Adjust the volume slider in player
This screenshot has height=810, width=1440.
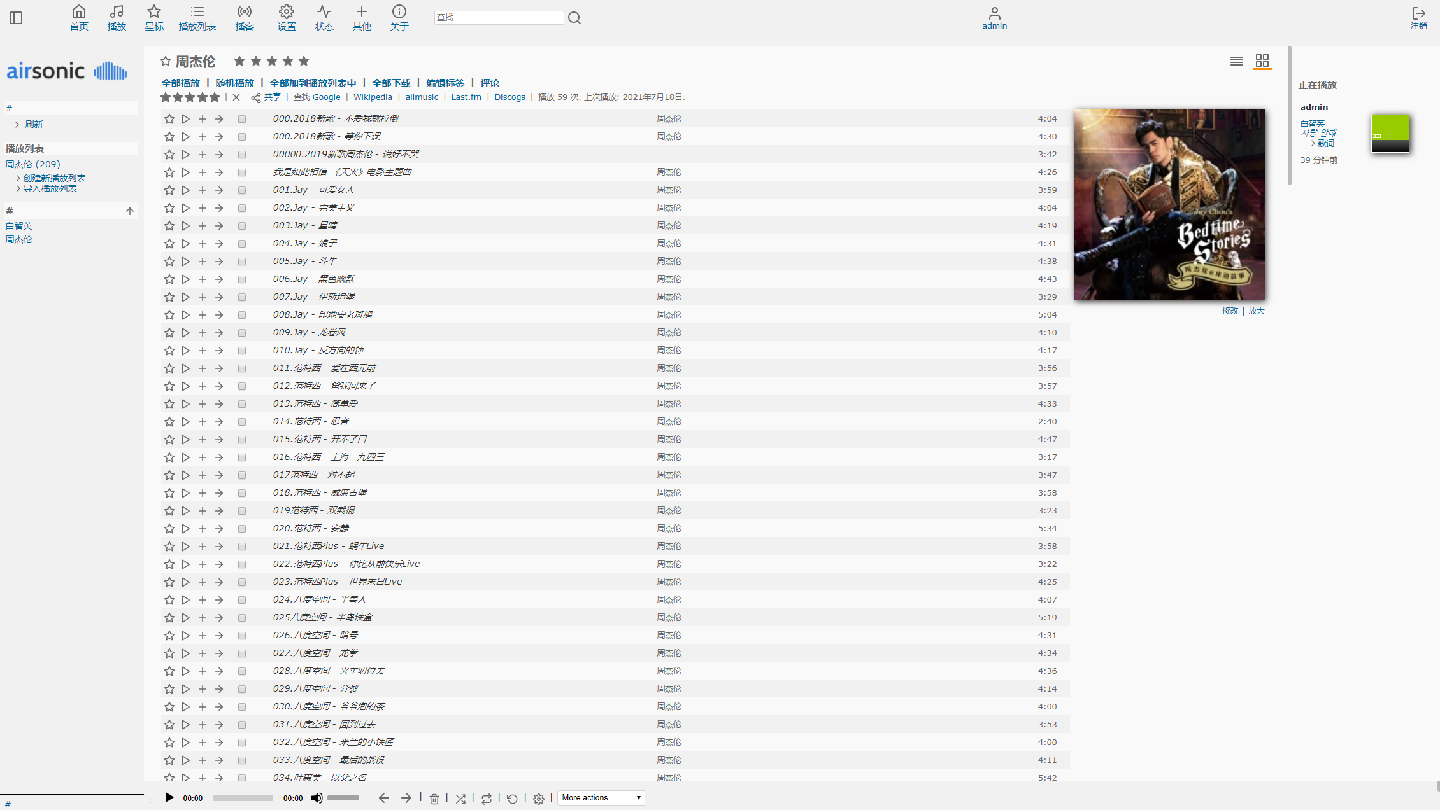coord(343,798)
